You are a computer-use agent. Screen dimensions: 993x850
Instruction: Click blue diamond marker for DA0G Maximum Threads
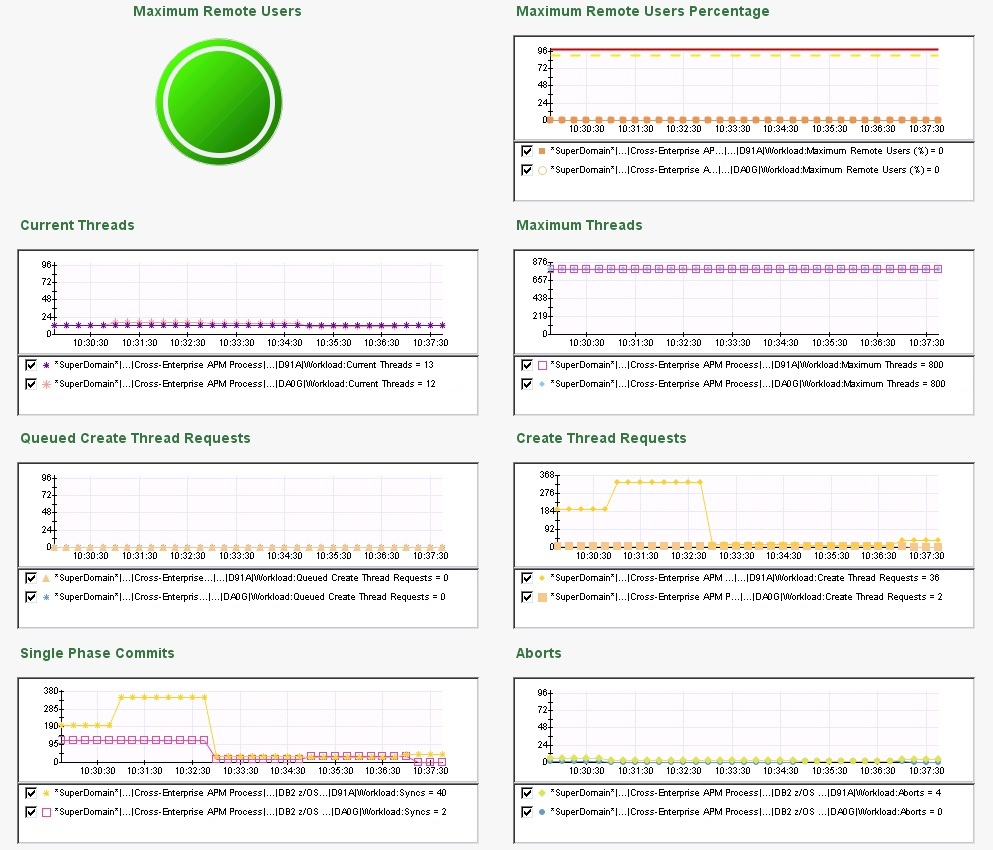coord(542,384)
